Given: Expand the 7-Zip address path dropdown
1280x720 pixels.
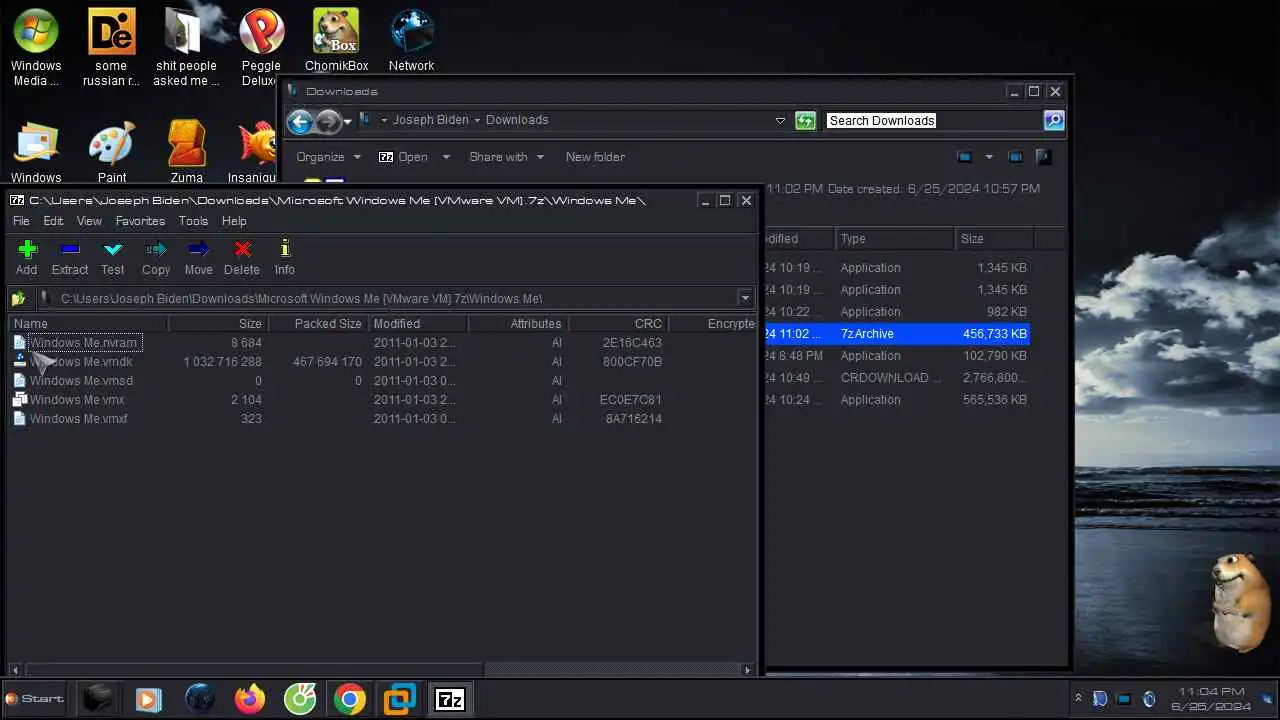Looking at the screenshot, I should coord(745,298).
